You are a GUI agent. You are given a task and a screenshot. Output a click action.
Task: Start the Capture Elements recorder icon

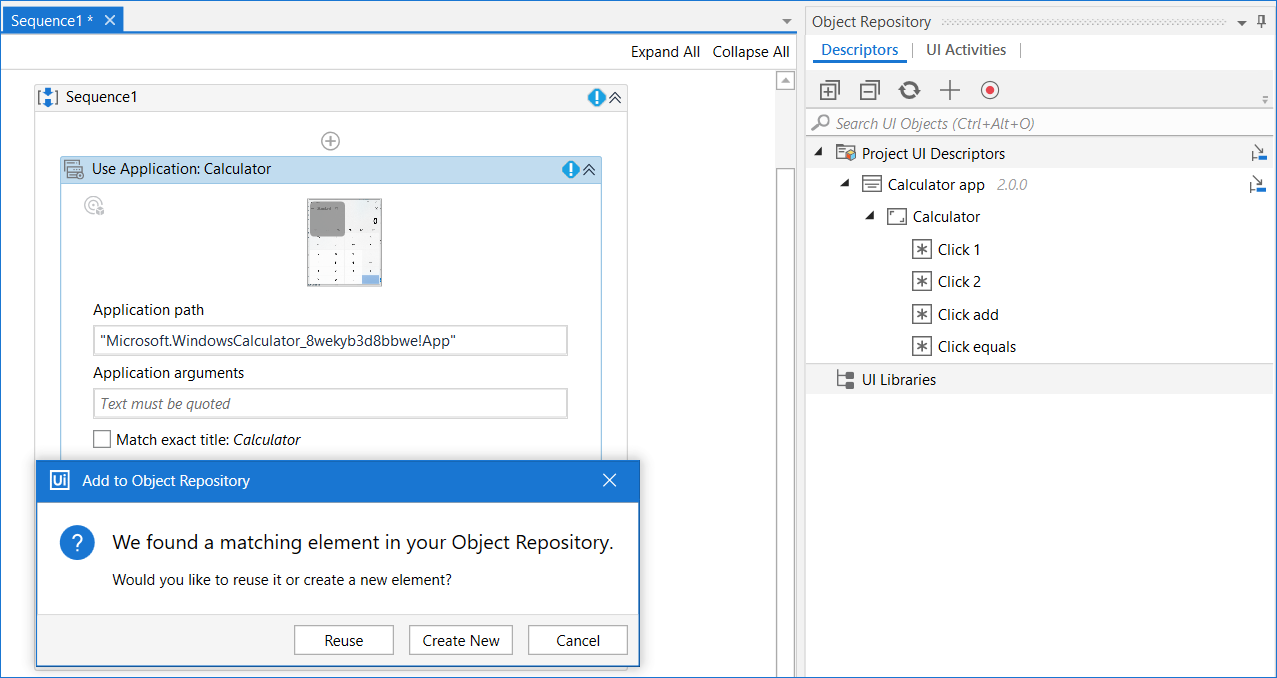point(990,91)
